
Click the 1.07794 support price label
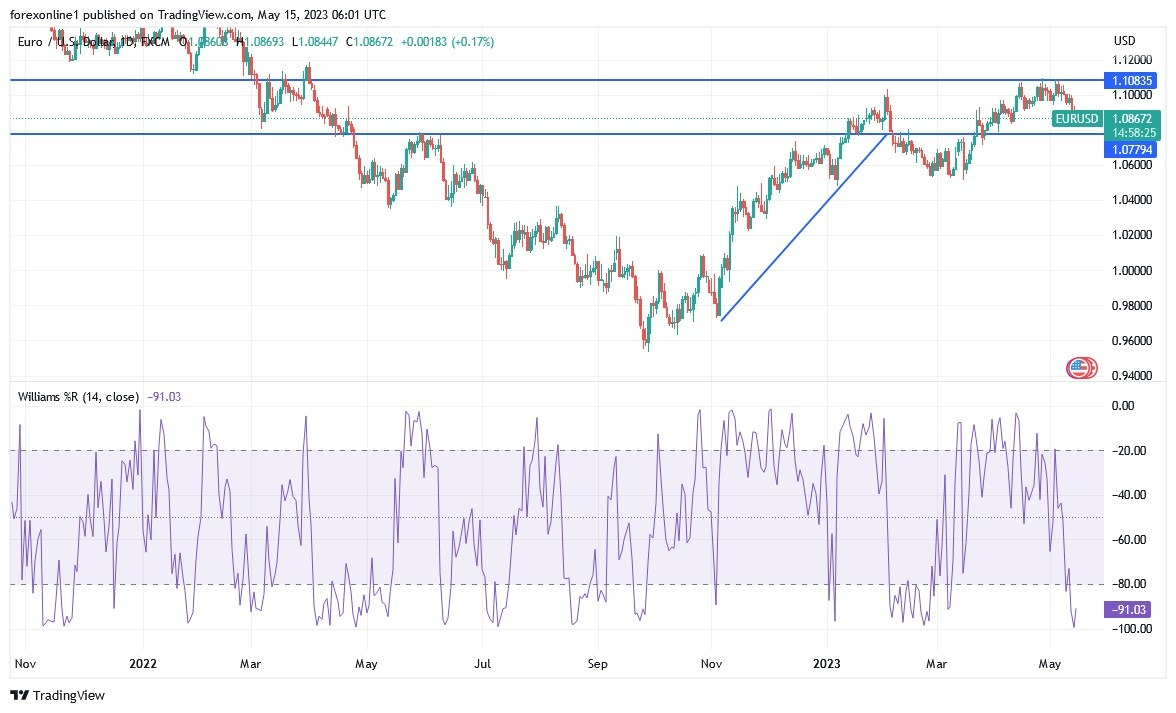pyautogui.click(x=1133, y=147)
